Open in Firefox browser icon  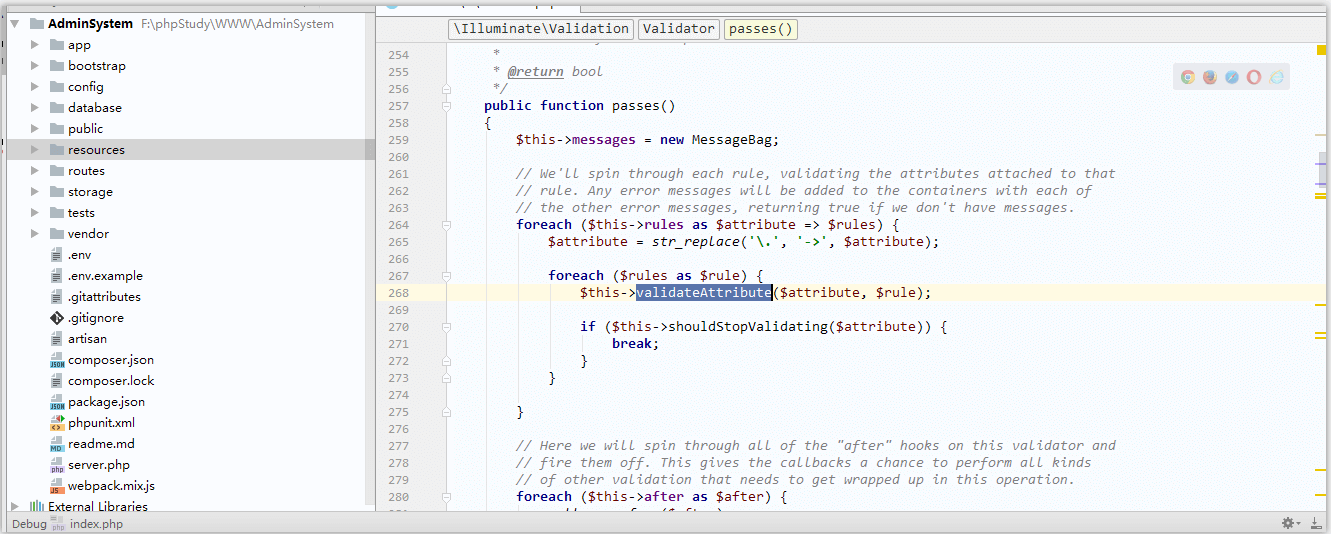(x=1210, y=77)
